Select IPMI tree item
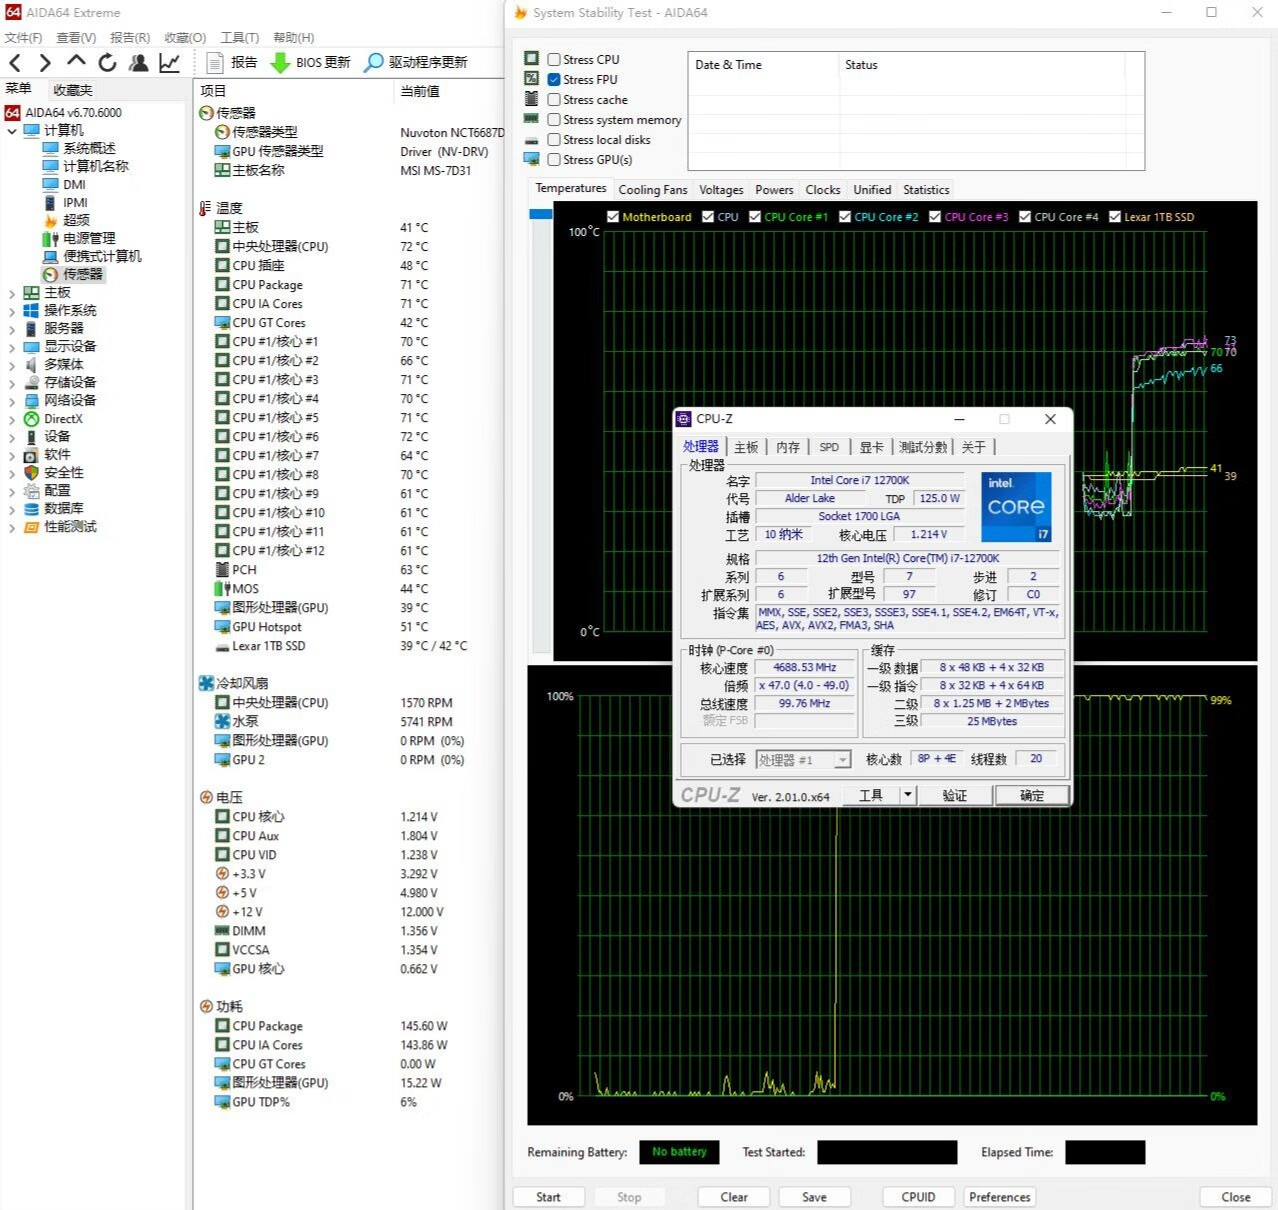This screenshot has height=1210, width=1278. coord(75,202)
